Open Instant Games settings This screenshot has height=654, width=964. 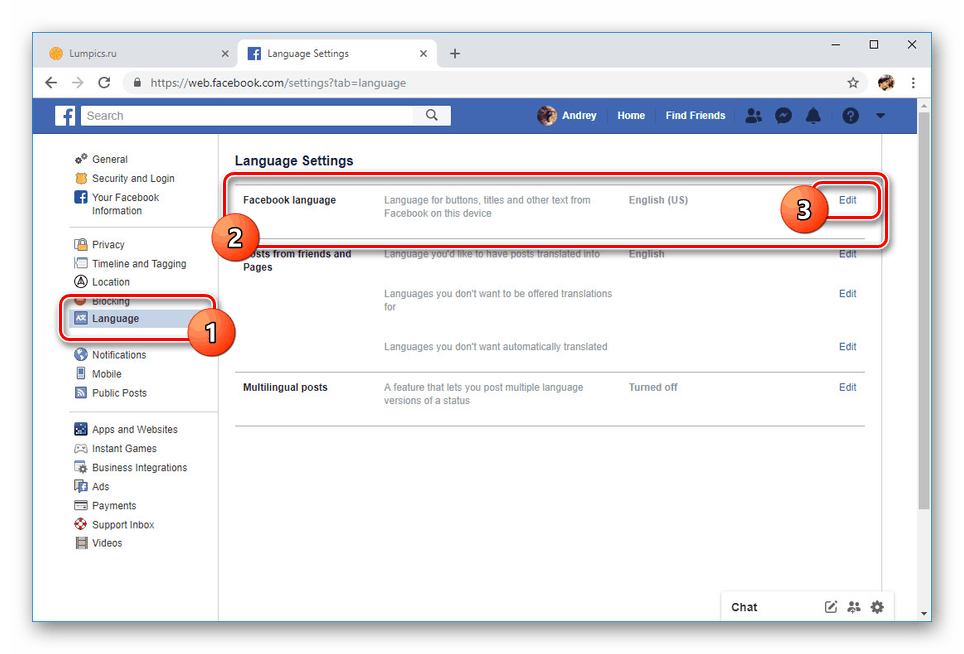point(124,449)
